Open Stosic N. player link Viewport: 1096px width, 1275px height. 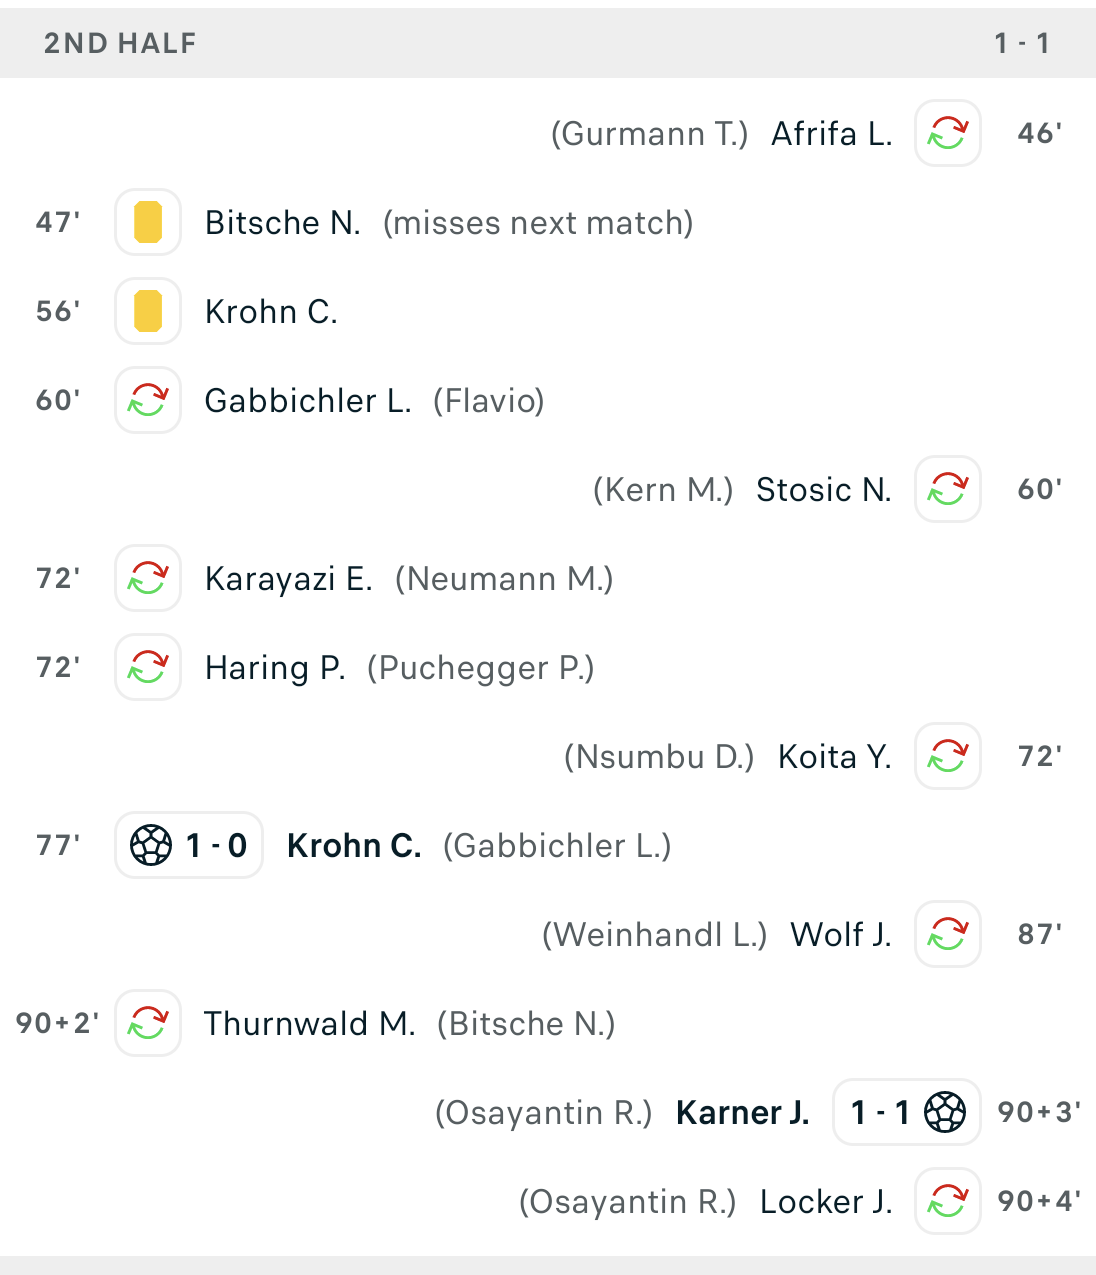click(823, 490)
